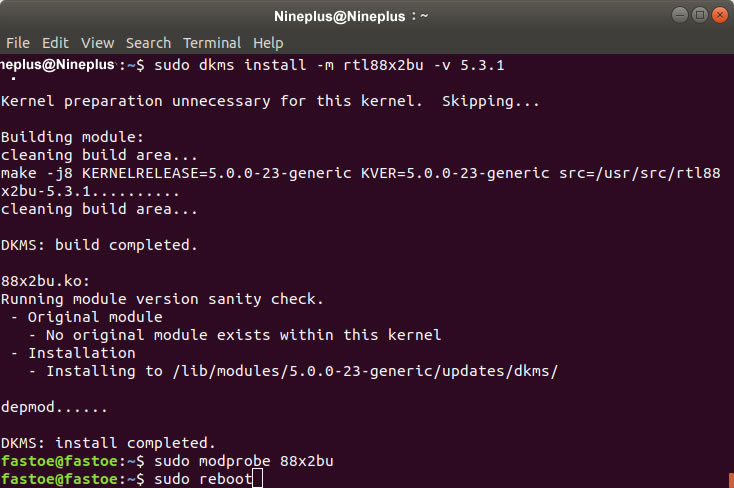Click the DKMS: install completed line
Image resolution: width=734 pixels, height=488 pixels.
(108, 443)
